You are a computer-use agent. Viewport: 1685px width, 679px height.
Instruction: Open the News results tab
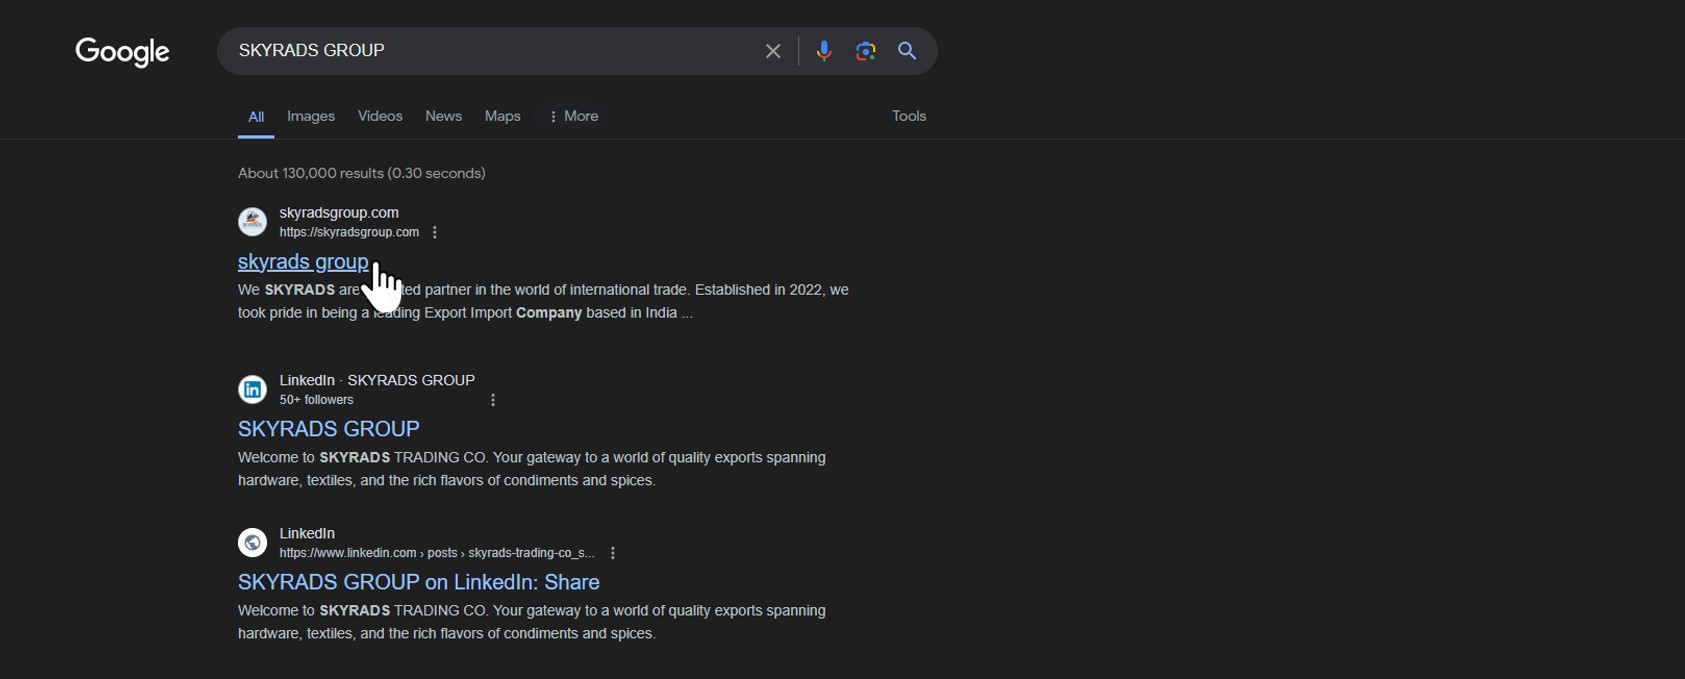tap(443, 116)
